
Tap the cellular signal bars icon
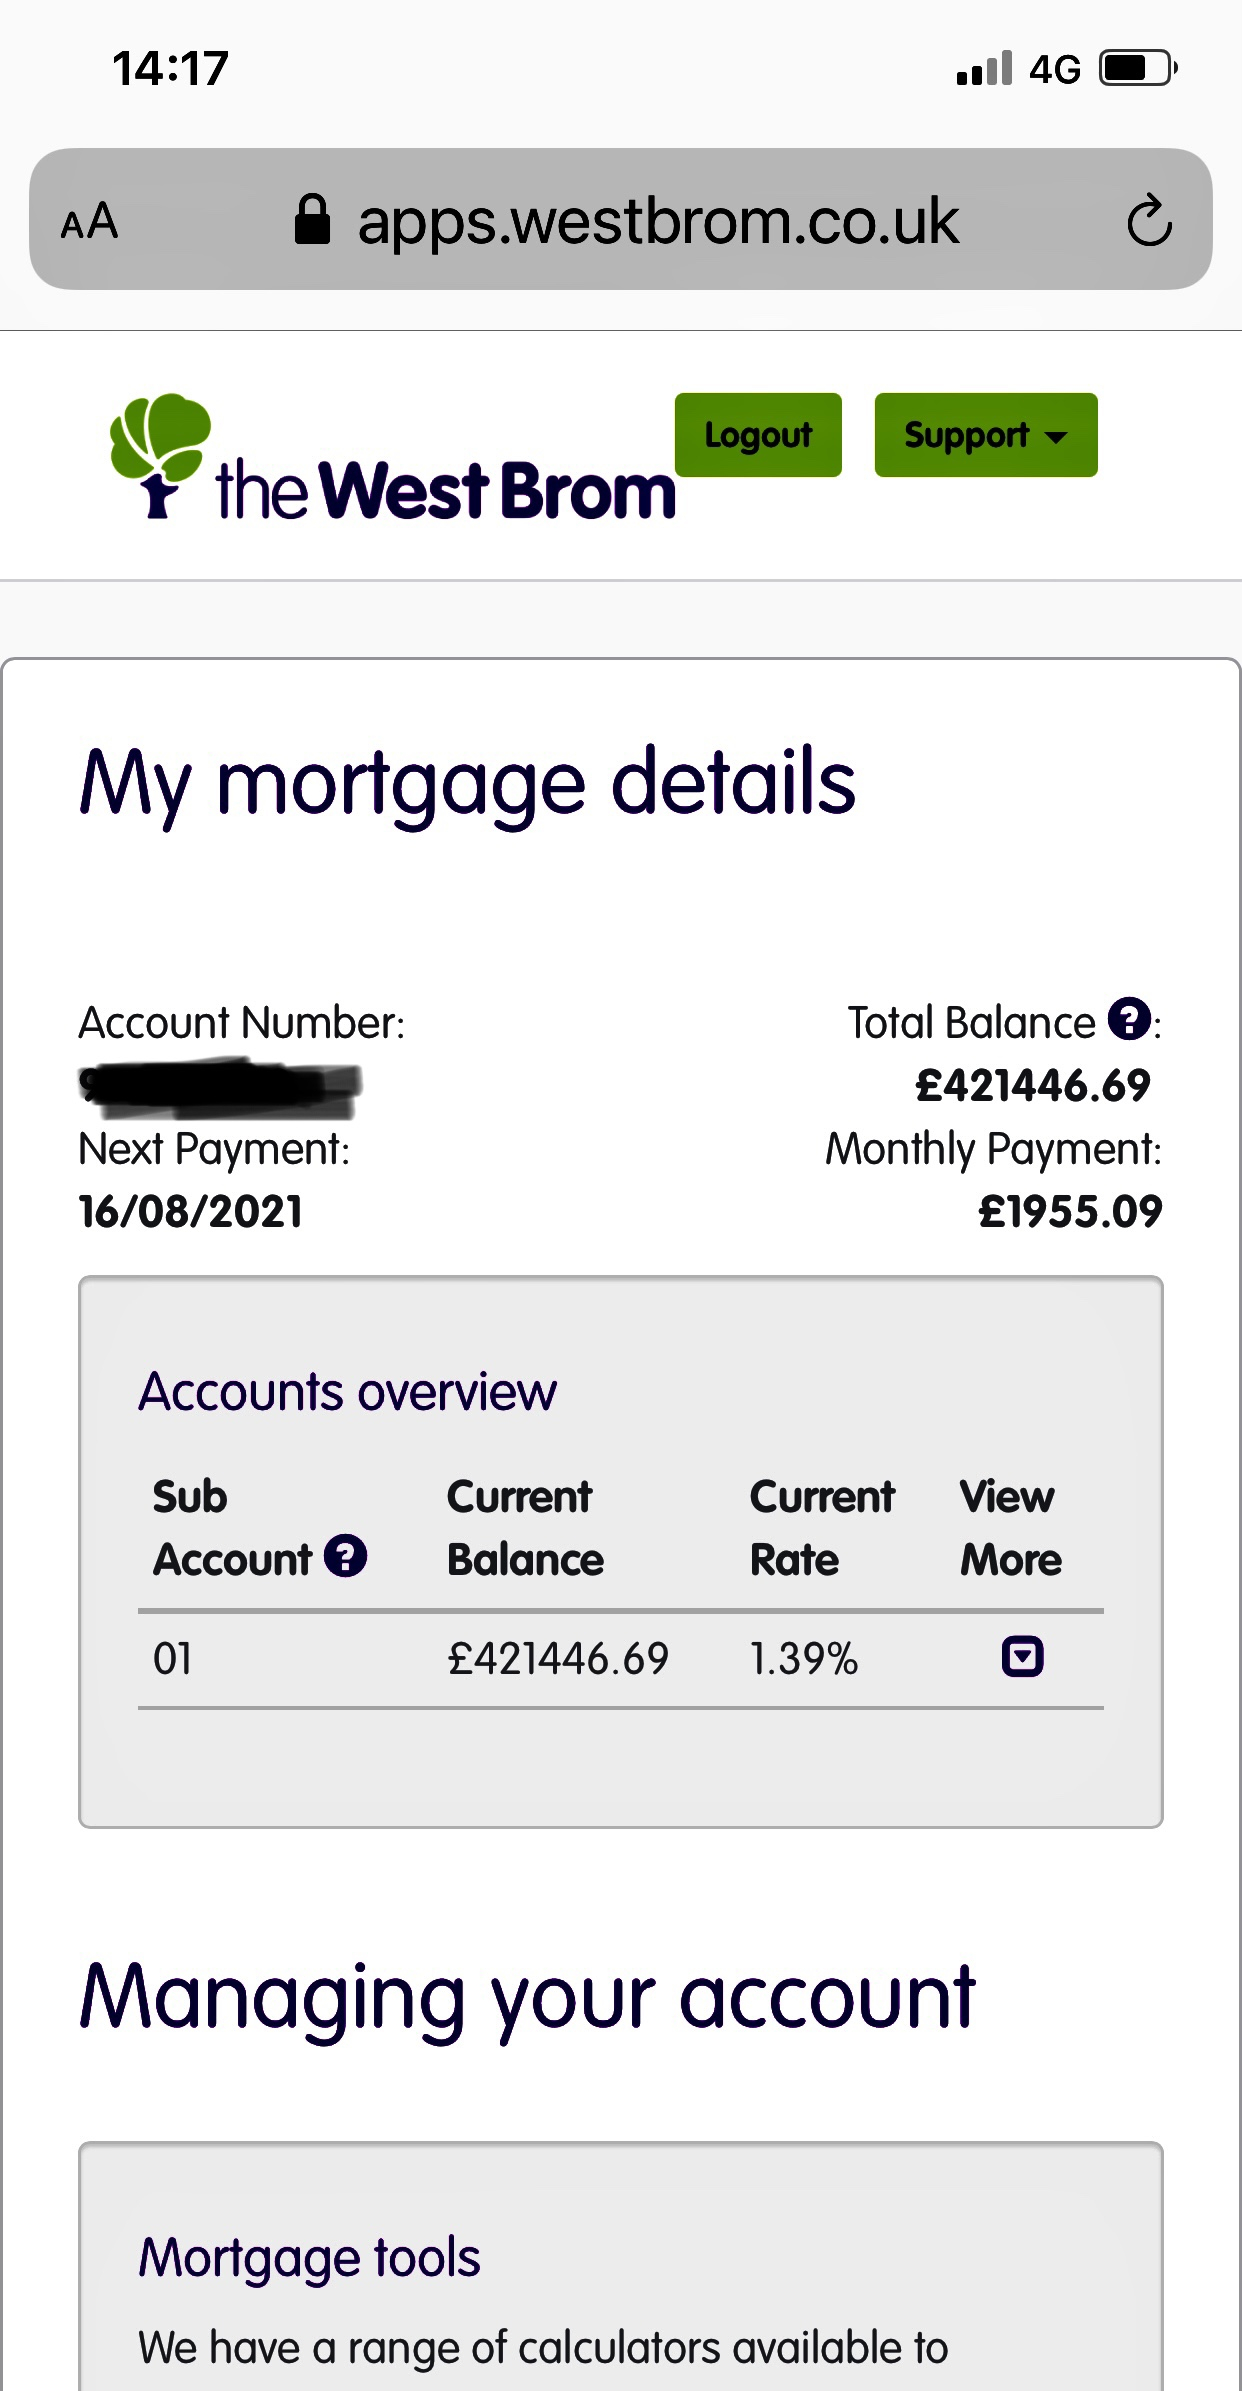984,68
